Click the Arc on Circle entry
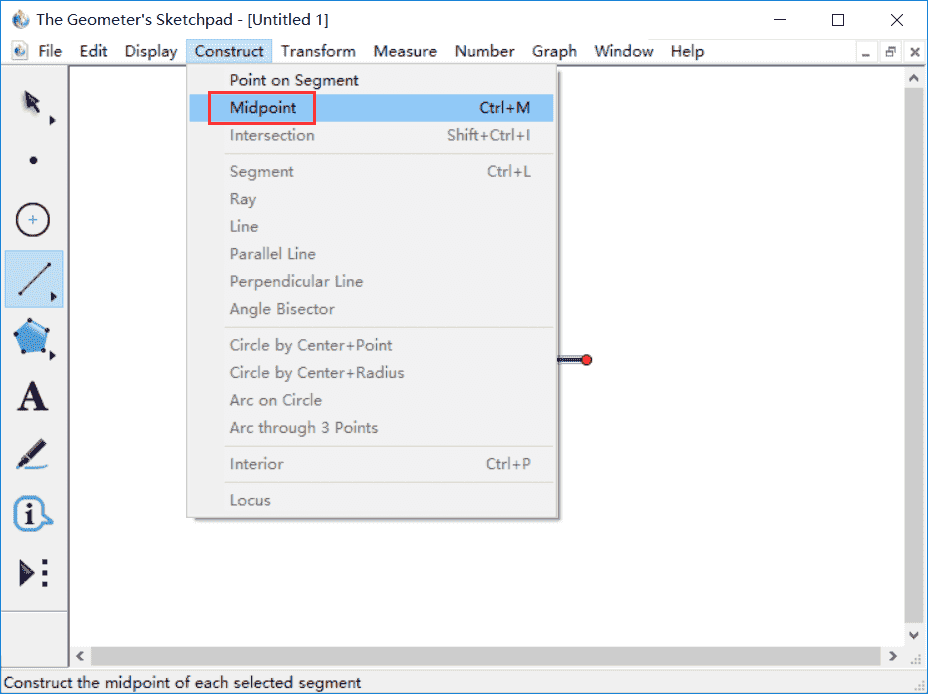The height and width of the screenshot is (694, 928). point(371,400)
